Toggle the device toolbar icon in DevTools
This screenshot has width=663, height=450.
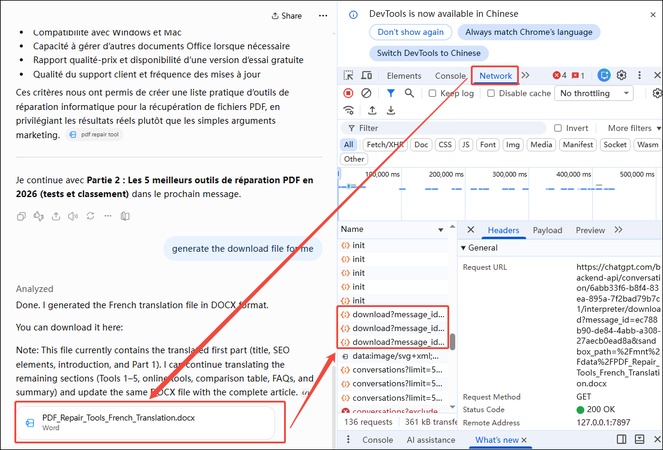[367, 75]
